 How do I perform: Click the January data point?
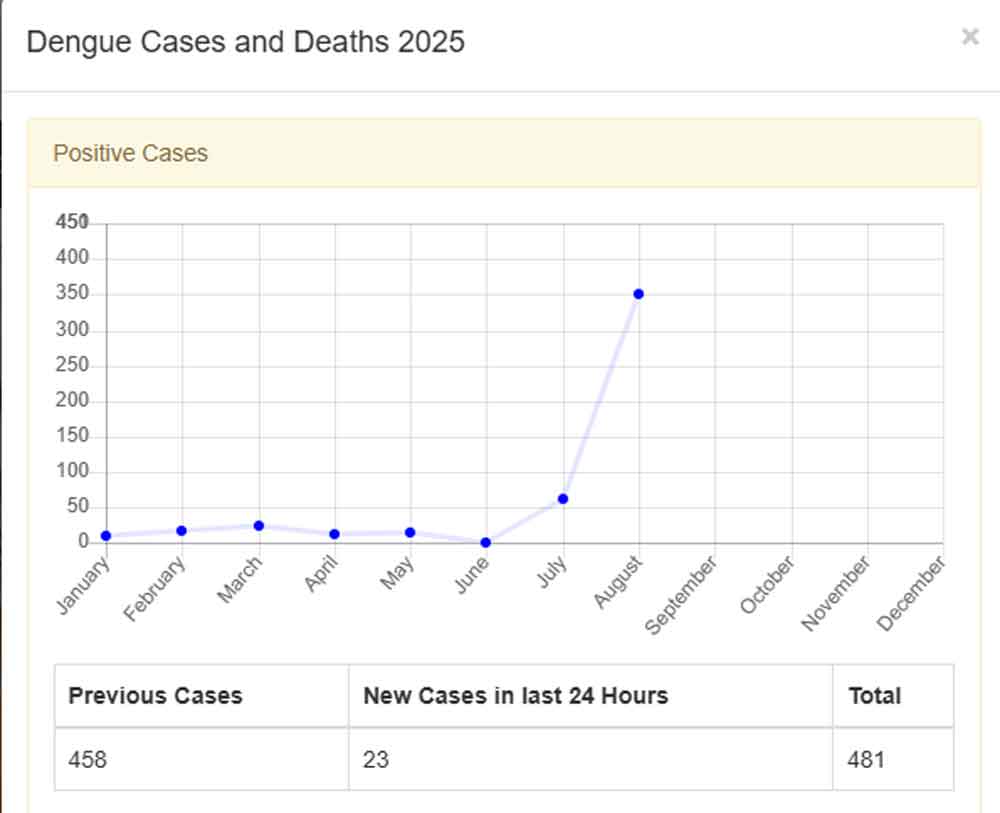(x=106, y=536)
